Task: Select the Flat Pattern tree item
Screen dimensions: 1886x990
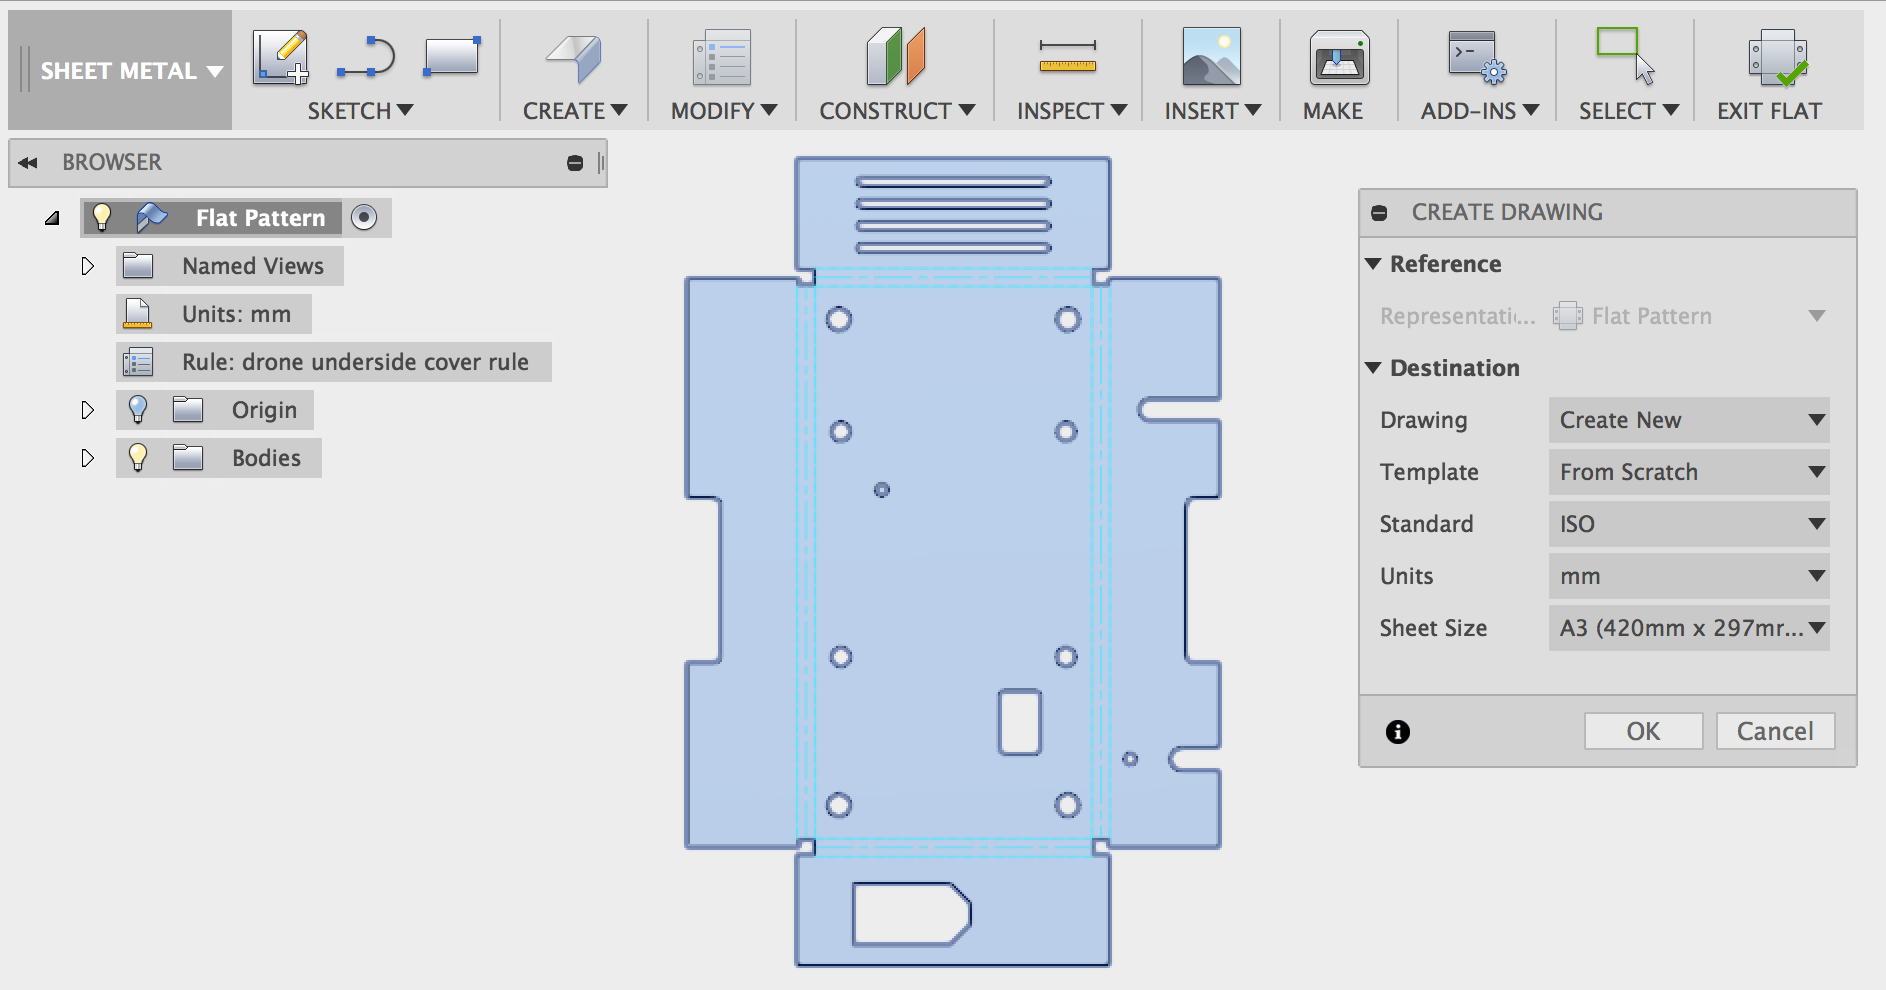Action: pos(260,218)
